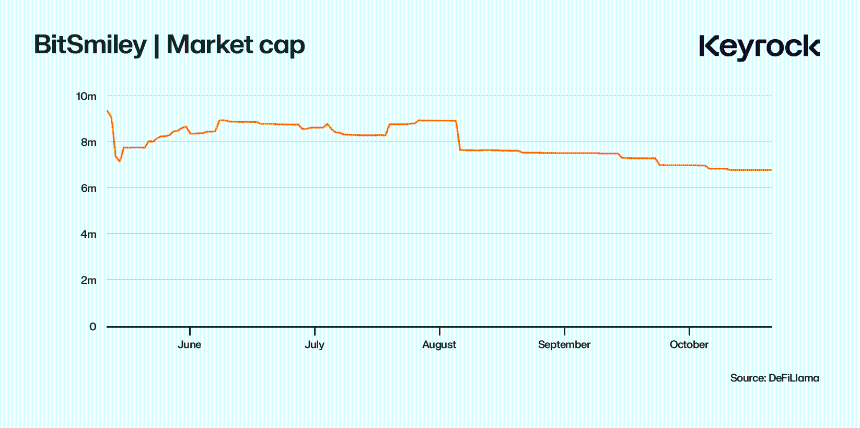Select the June label on the x-axis
The width and height of the screenshot is (860, 428).
pyautogui.click(x=189, y=345)
